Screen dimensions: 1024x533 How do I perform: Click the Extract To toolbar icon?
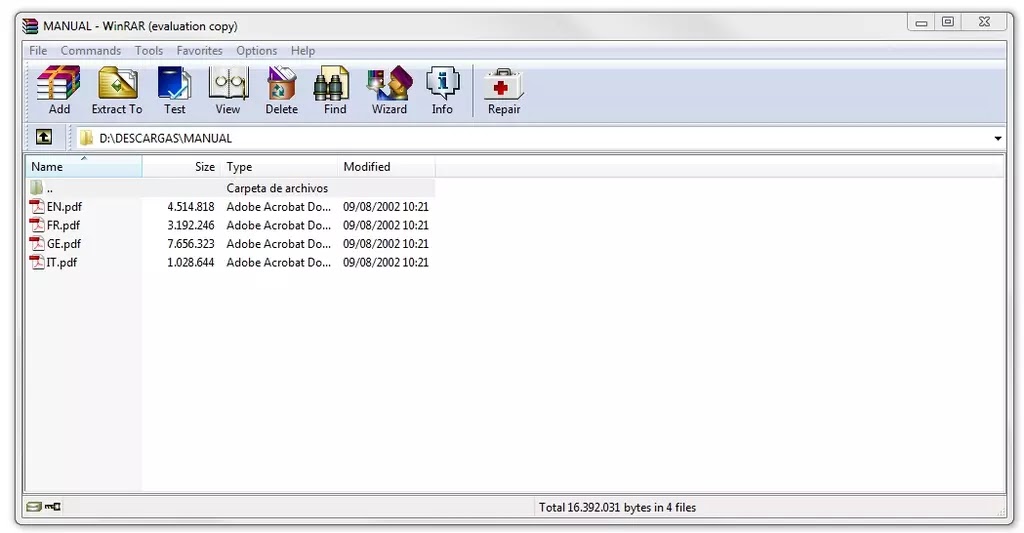pos(118,84)
